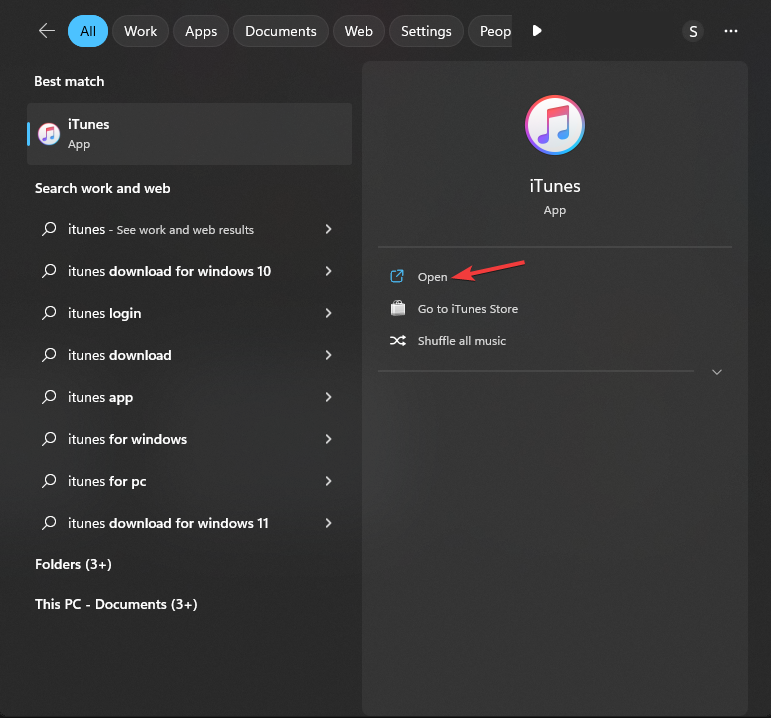
Task: Select 'itunes - See work and web results'
Action: (x=189, y=229)
